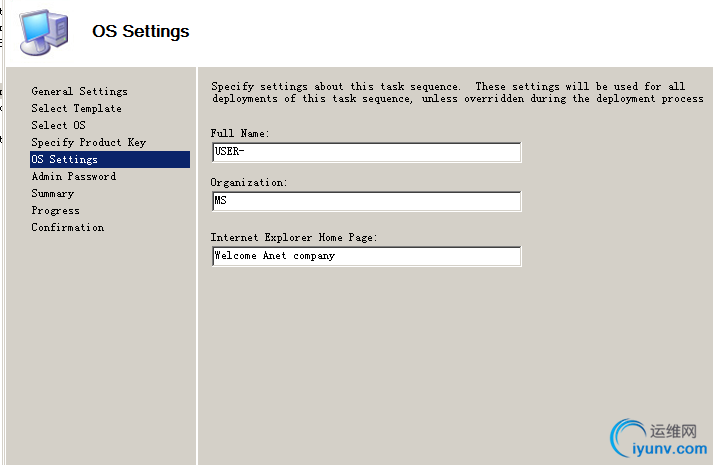
Task: Open the Confirmation step
Action: (x=67, y=227)
